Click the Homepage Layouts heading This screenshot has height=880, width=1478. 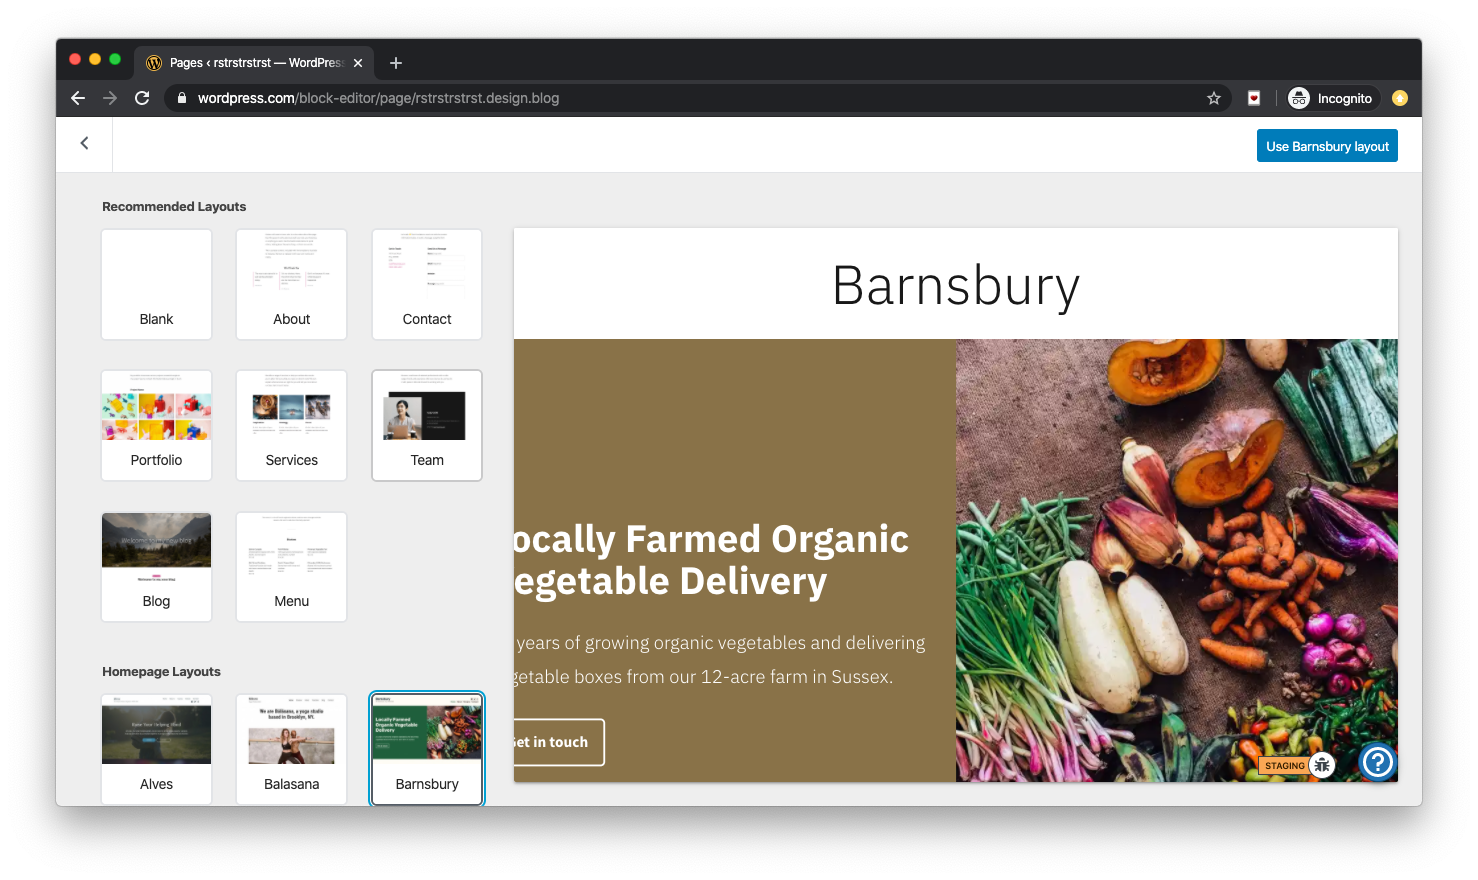(x=161, y=672)
